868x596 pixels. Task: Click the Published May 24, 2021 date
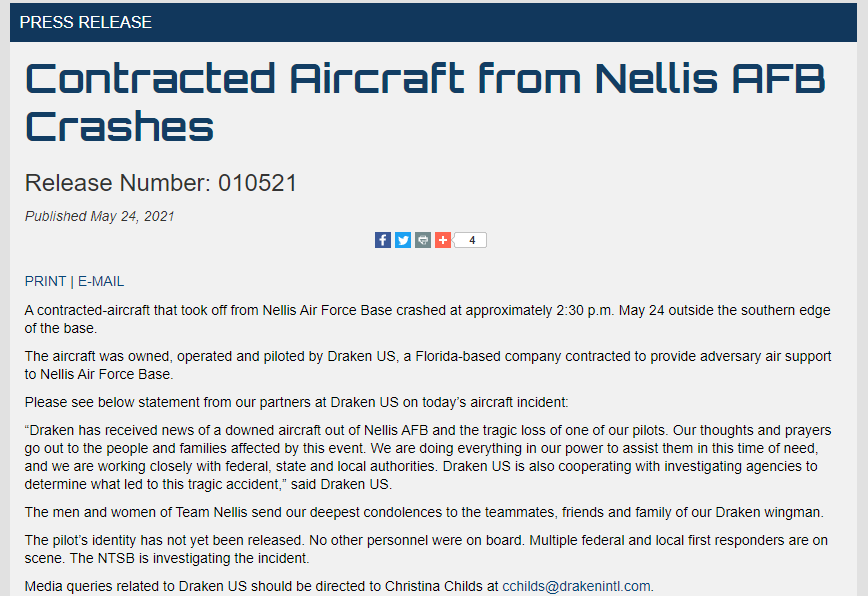[x=99, y=216]
